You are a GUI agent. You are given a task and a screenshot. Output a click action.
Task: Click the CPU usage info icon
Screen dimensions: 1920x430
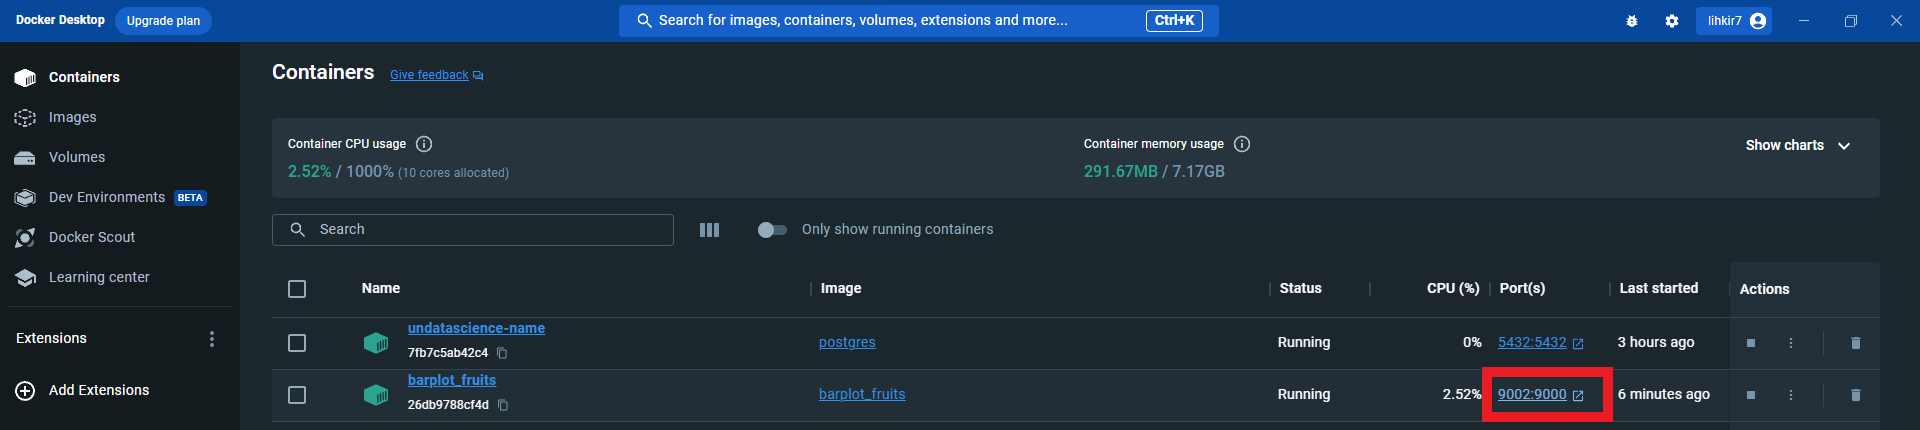(424, 144)
